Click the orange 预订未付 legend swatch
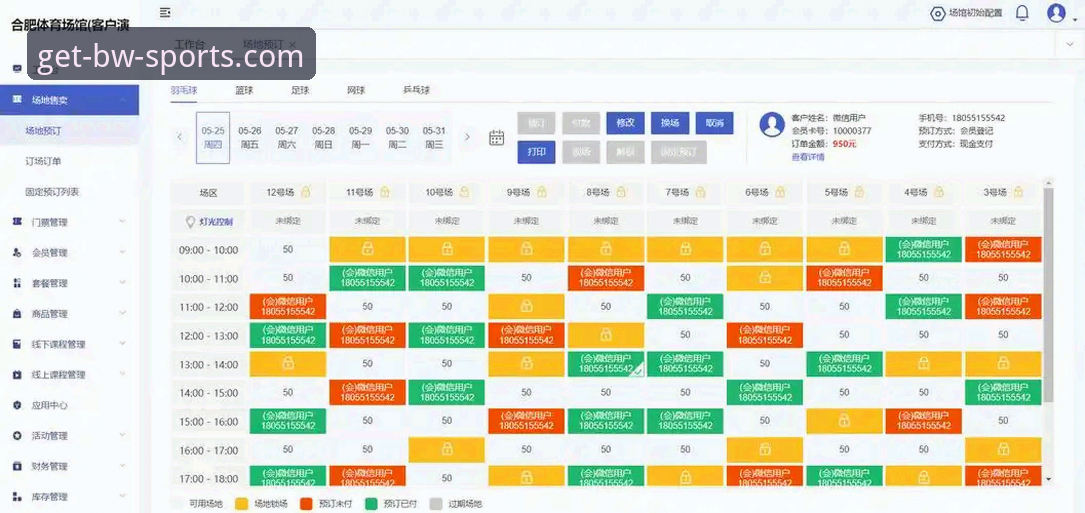Viewport: 1085px width, 513px height. (307, 504)
